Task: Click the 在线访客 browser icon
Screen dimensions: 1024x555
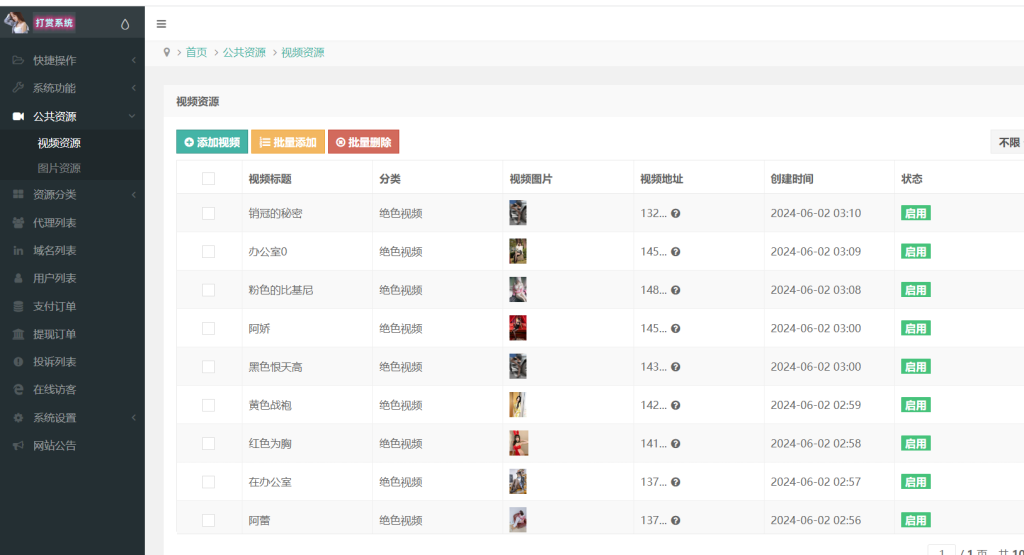Action: [18, 389]
